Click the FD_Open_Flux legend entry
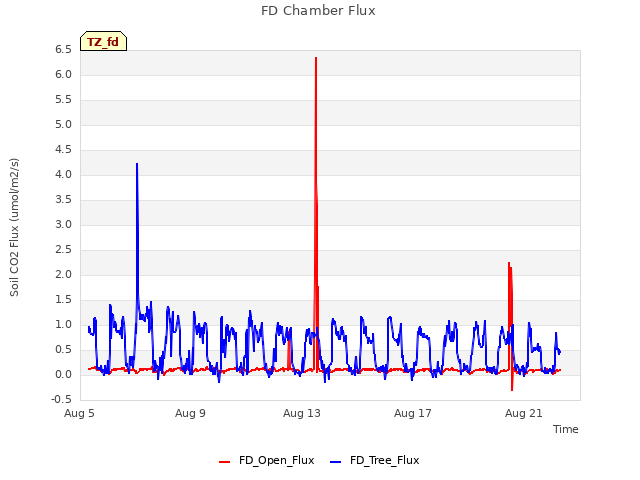Viewport: 640px width, 480px height. point(267,460)
